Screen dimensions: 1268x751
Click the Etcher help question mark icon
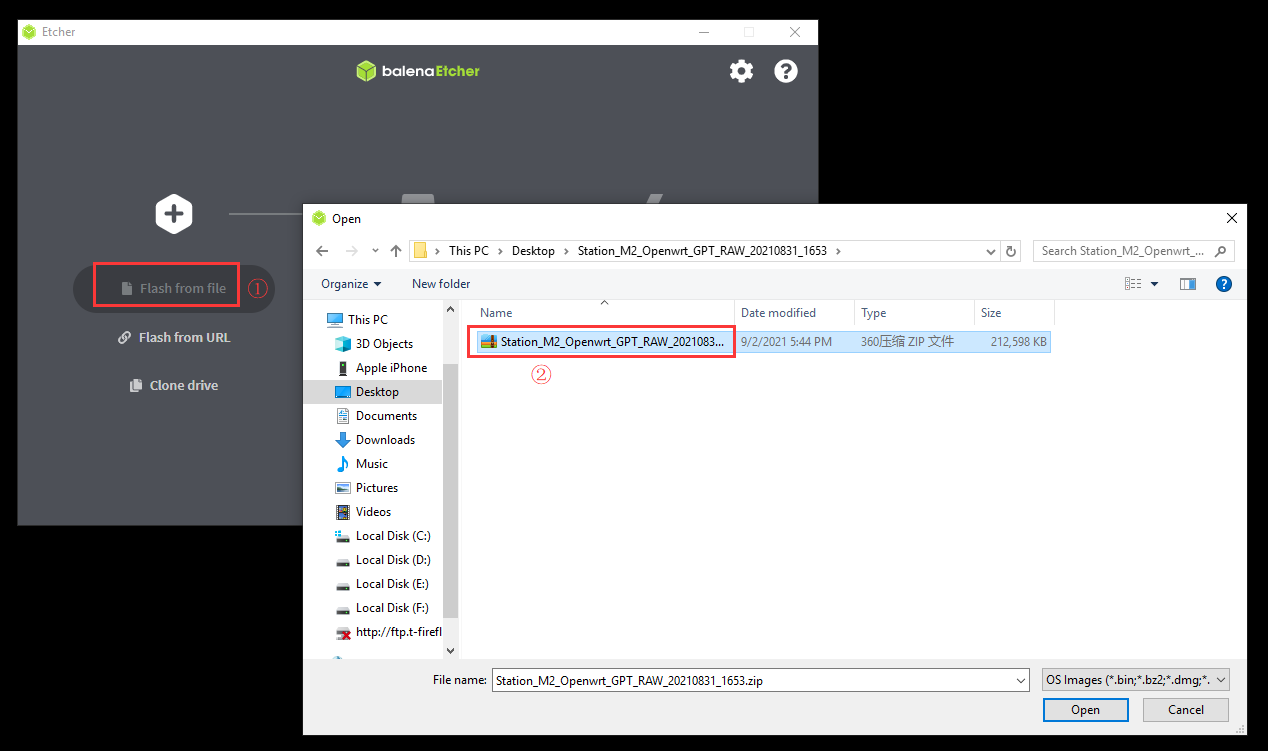786,71
